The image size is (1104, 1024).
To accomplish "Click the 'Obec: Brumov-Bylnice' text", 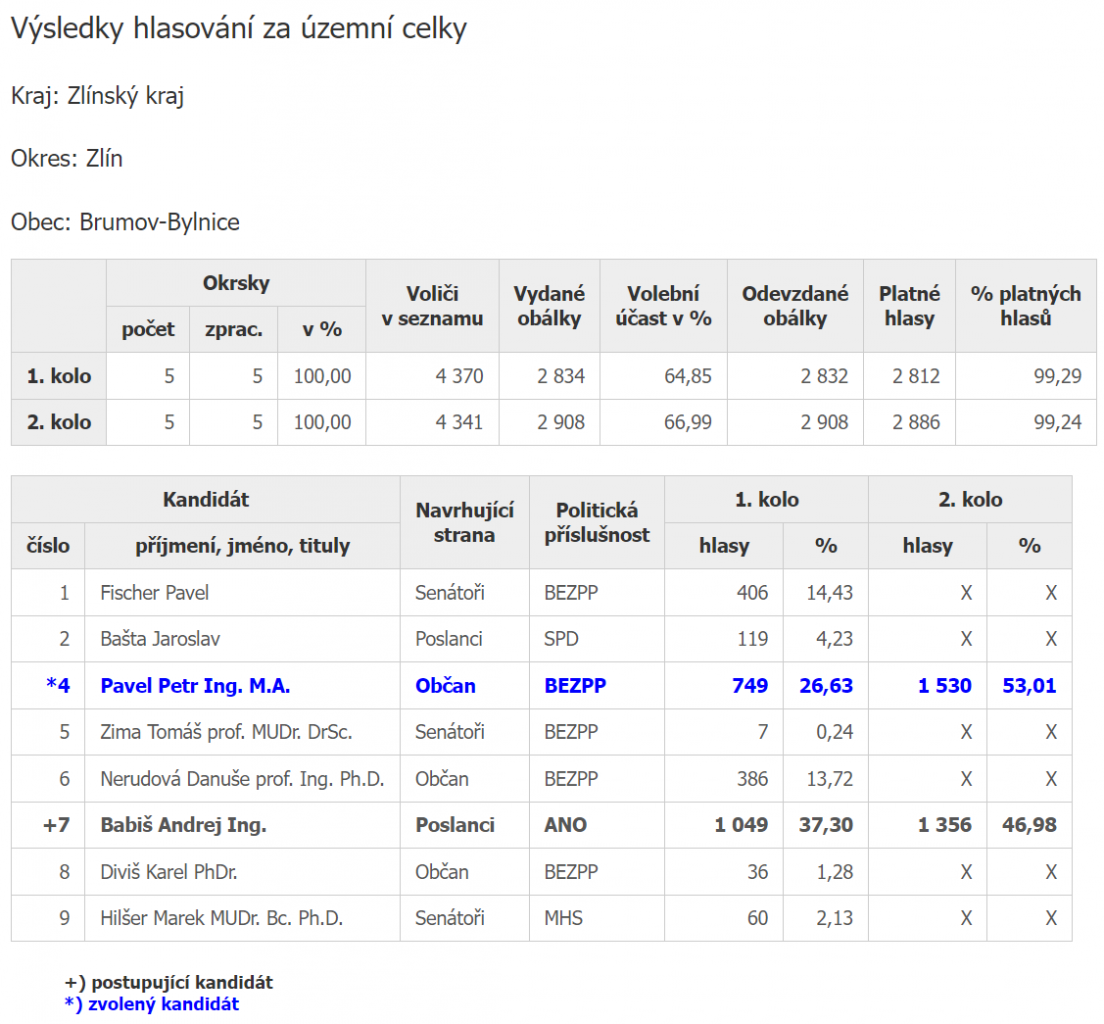I will tap(125, 222).
